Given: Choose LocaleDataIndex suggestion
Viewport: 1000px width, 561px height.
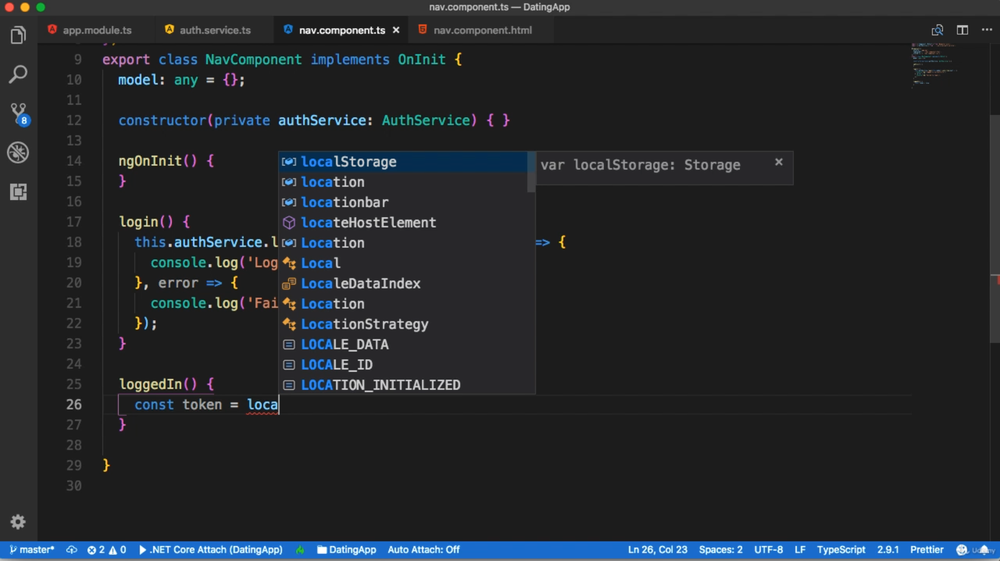Looking at the screenshot, I should click(403, 284).
